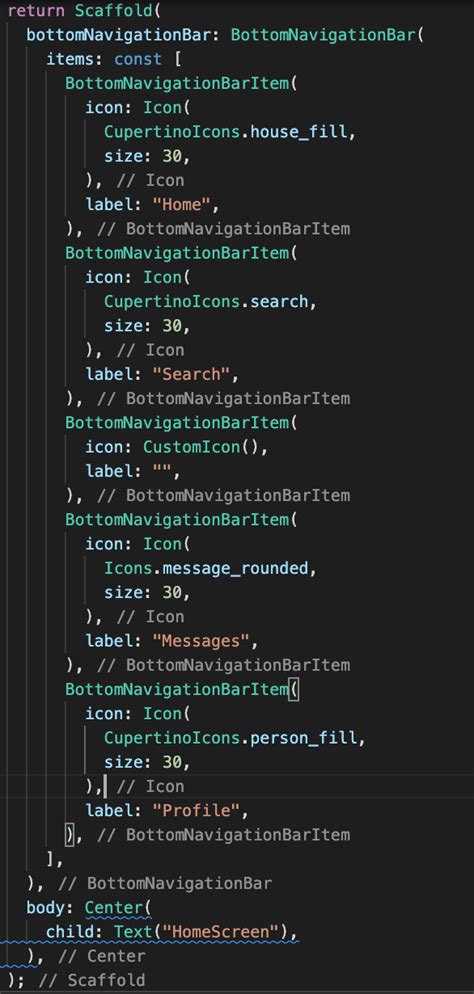
Task: Click the "// BottomNavigationBar" closing comment
Action: 164,883
